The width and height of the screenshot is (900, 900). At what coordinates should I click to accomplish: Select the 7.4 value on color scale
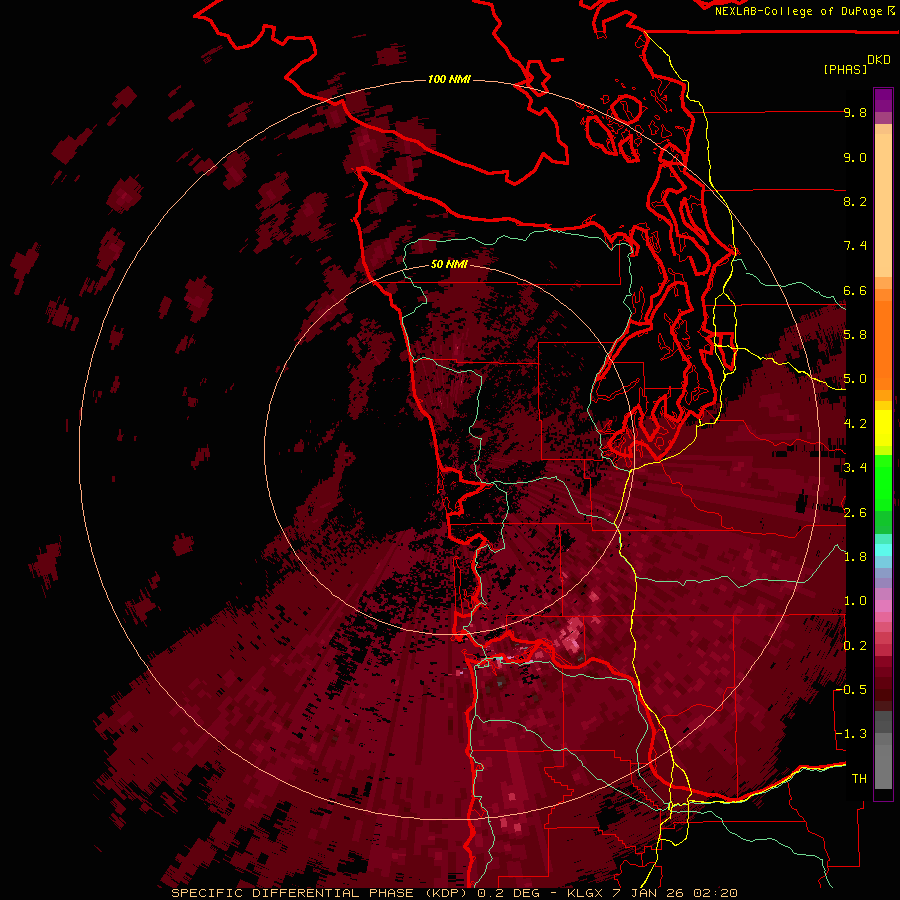tap(855, 246)
